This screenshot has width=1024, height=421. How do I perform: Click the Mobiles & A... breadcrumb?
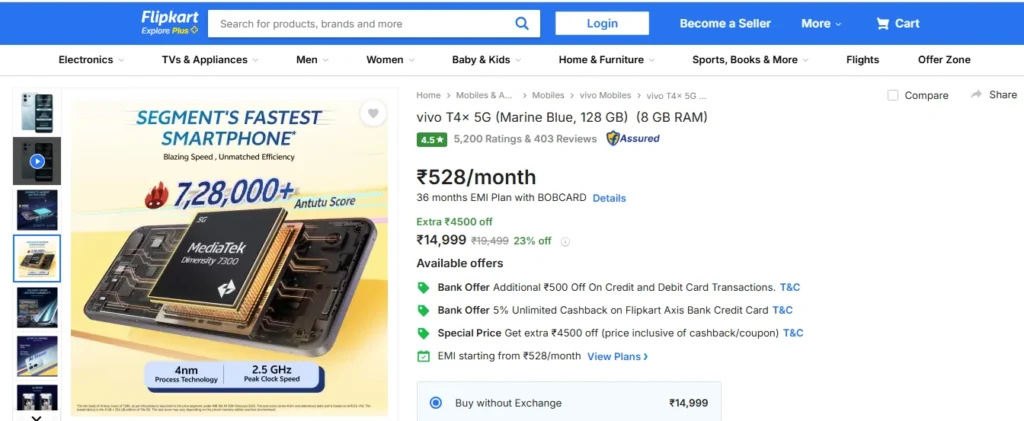pyautogui.click(x=484, y=95)
